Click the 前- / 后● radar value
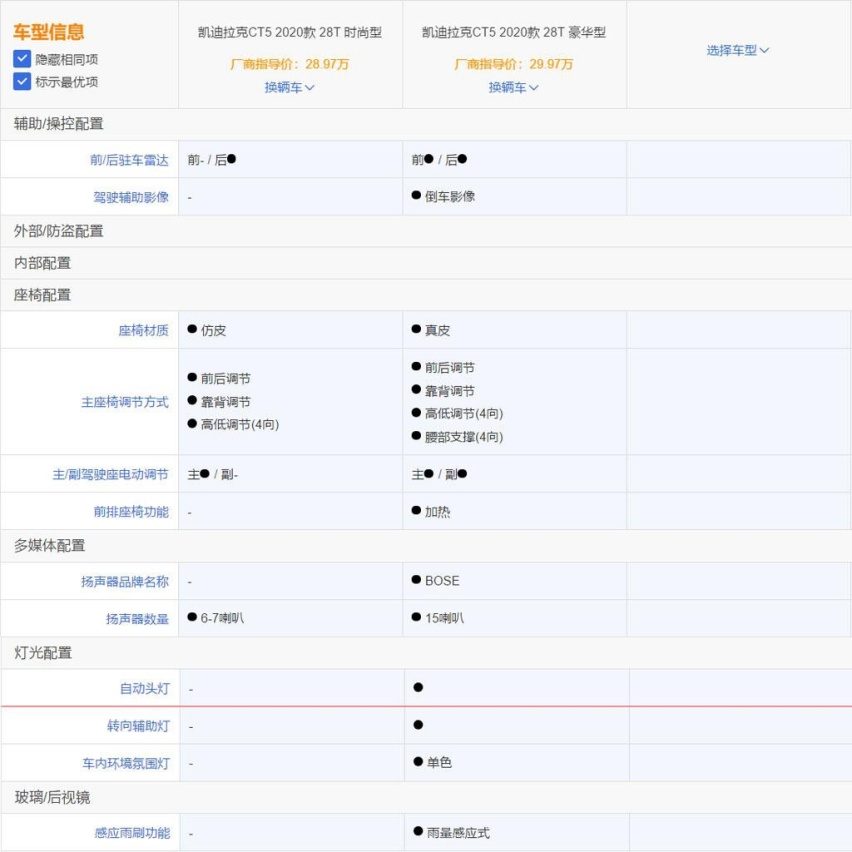Screen dimensions: 852x852 tap(212, 160)
